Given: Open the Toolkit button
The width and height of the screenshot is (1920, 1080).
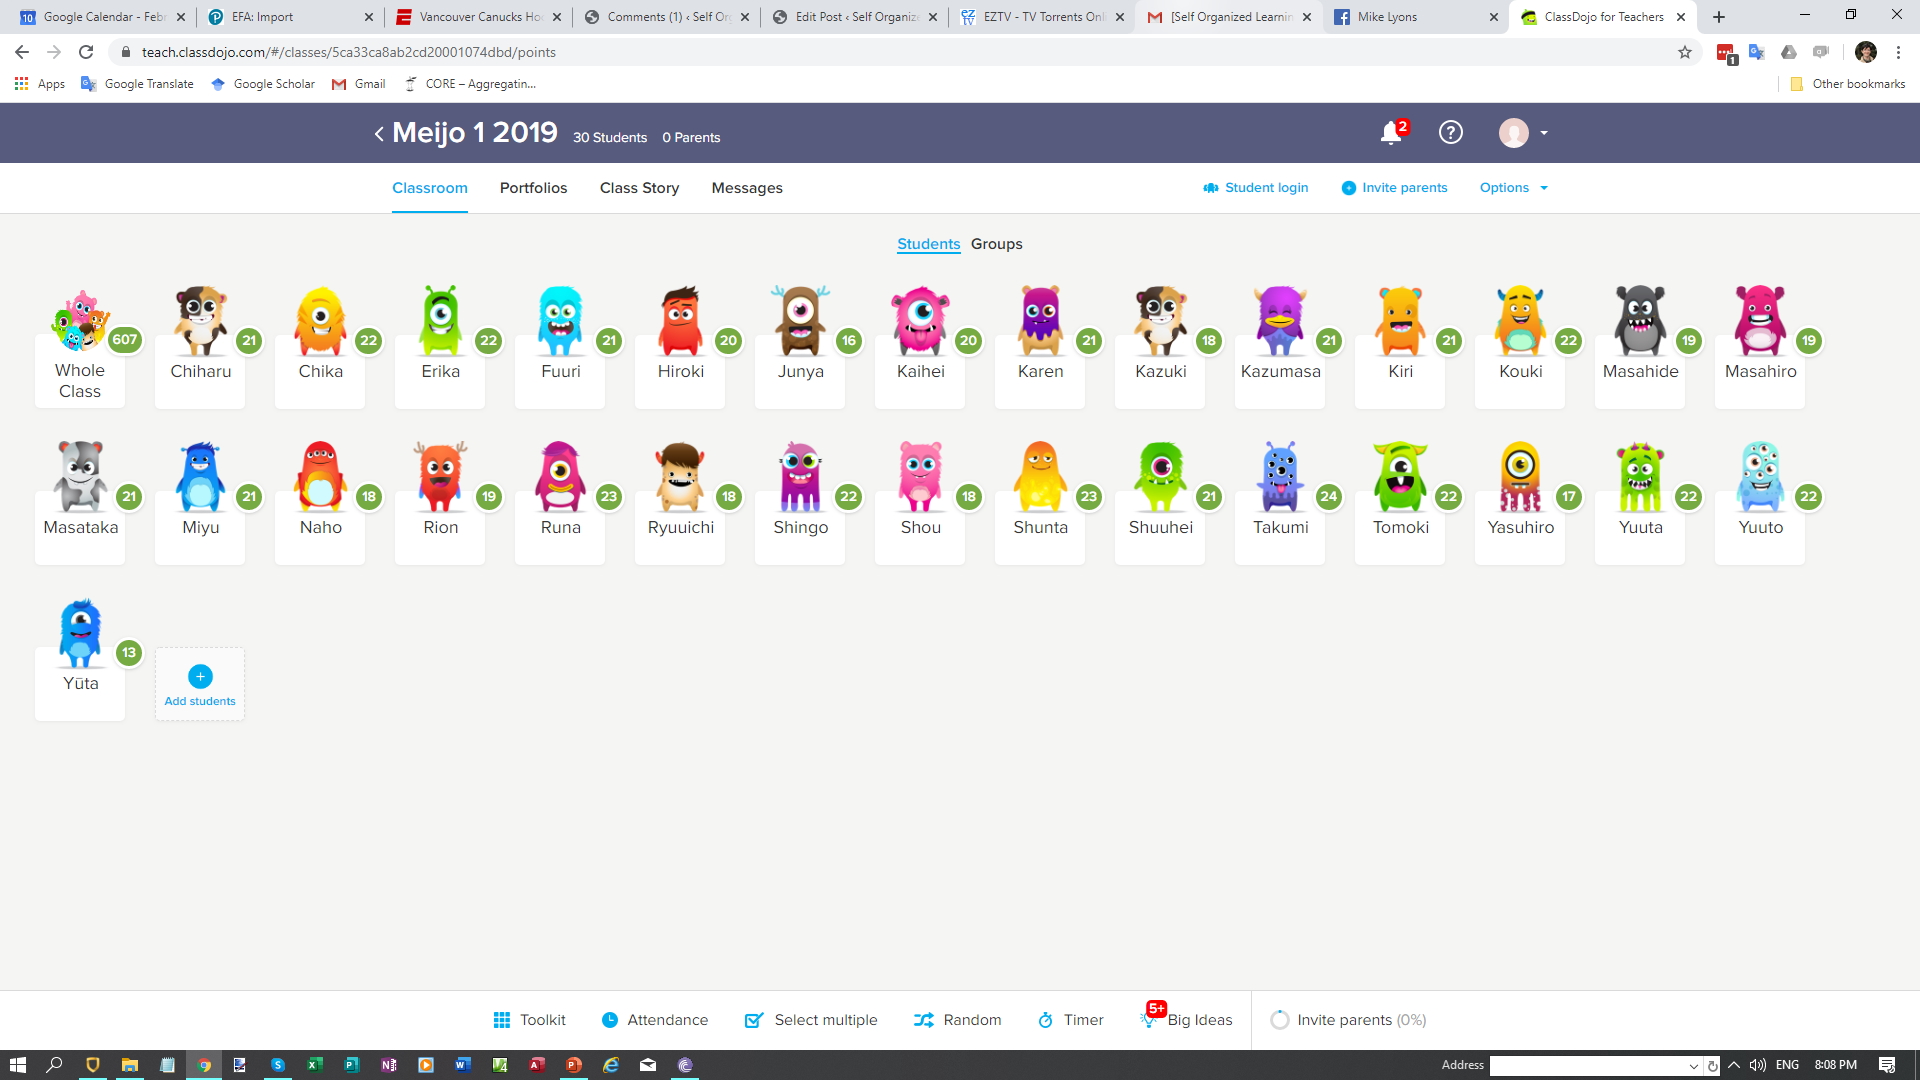Looking at the screenshot, I should tap(530, 1020).
